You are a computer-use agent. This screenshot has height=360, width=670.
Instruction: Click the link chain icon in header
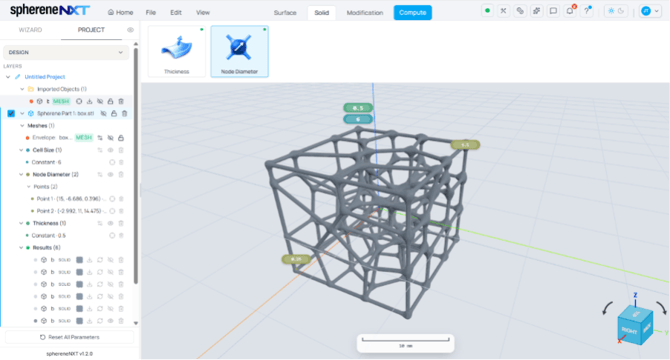[x=520, y=11]
